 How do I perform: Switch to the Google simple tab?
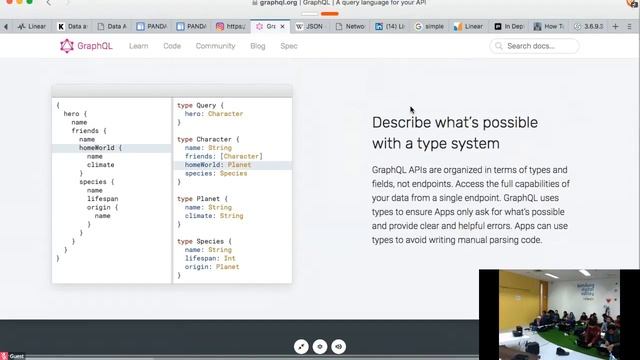[x=429, y=27]
